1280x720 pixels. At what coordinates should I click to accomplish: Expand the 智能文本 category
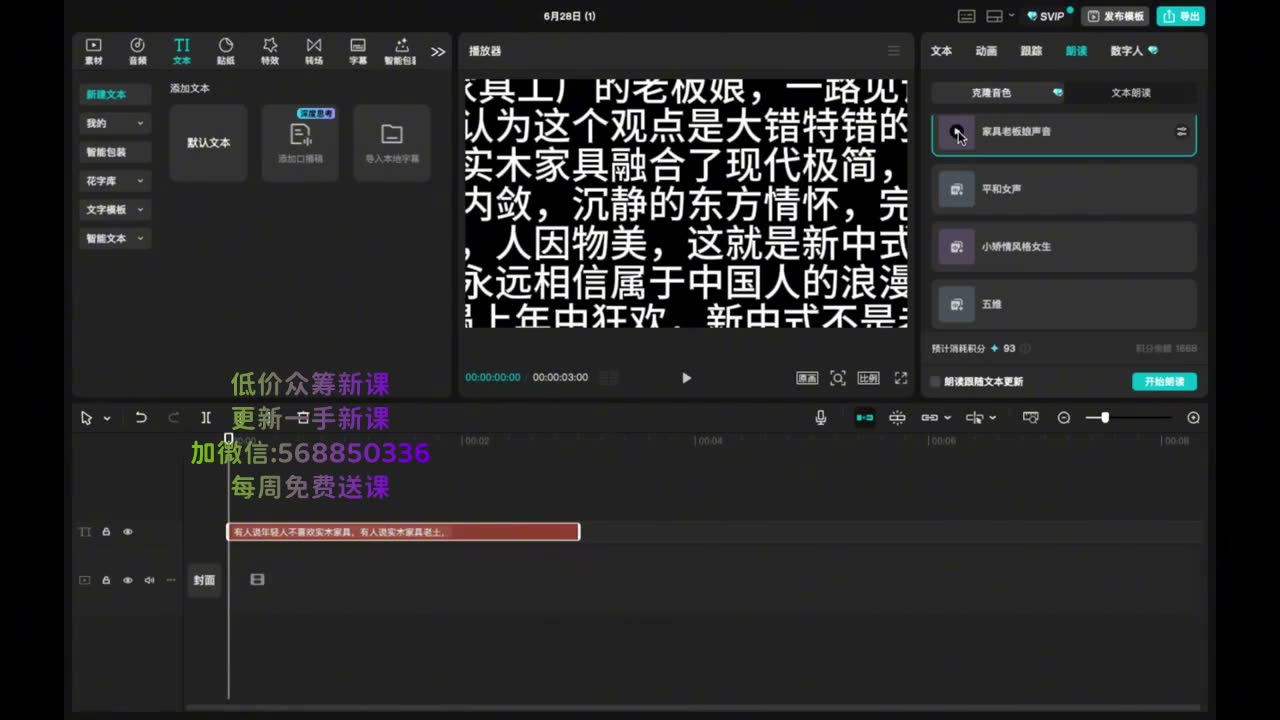[115, 239]
